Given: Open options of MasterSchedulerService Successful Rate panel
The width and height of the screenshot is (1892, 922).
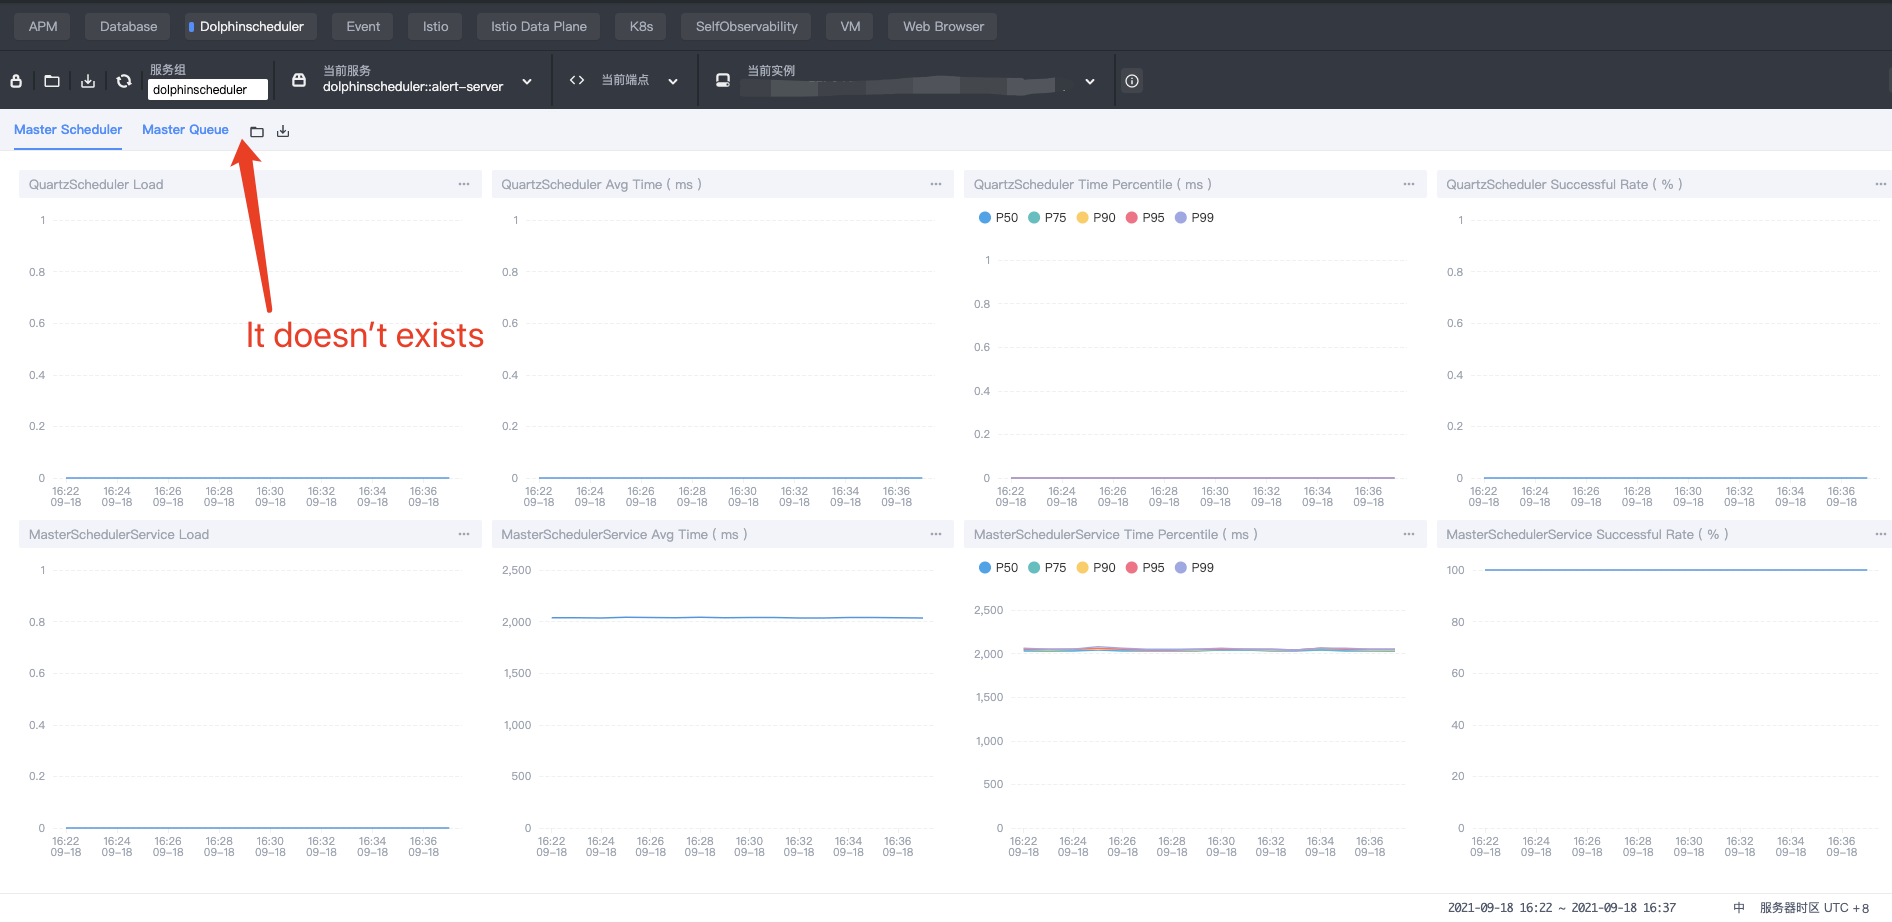Looking at the screenshot, I should click(x=1881, y=534).
